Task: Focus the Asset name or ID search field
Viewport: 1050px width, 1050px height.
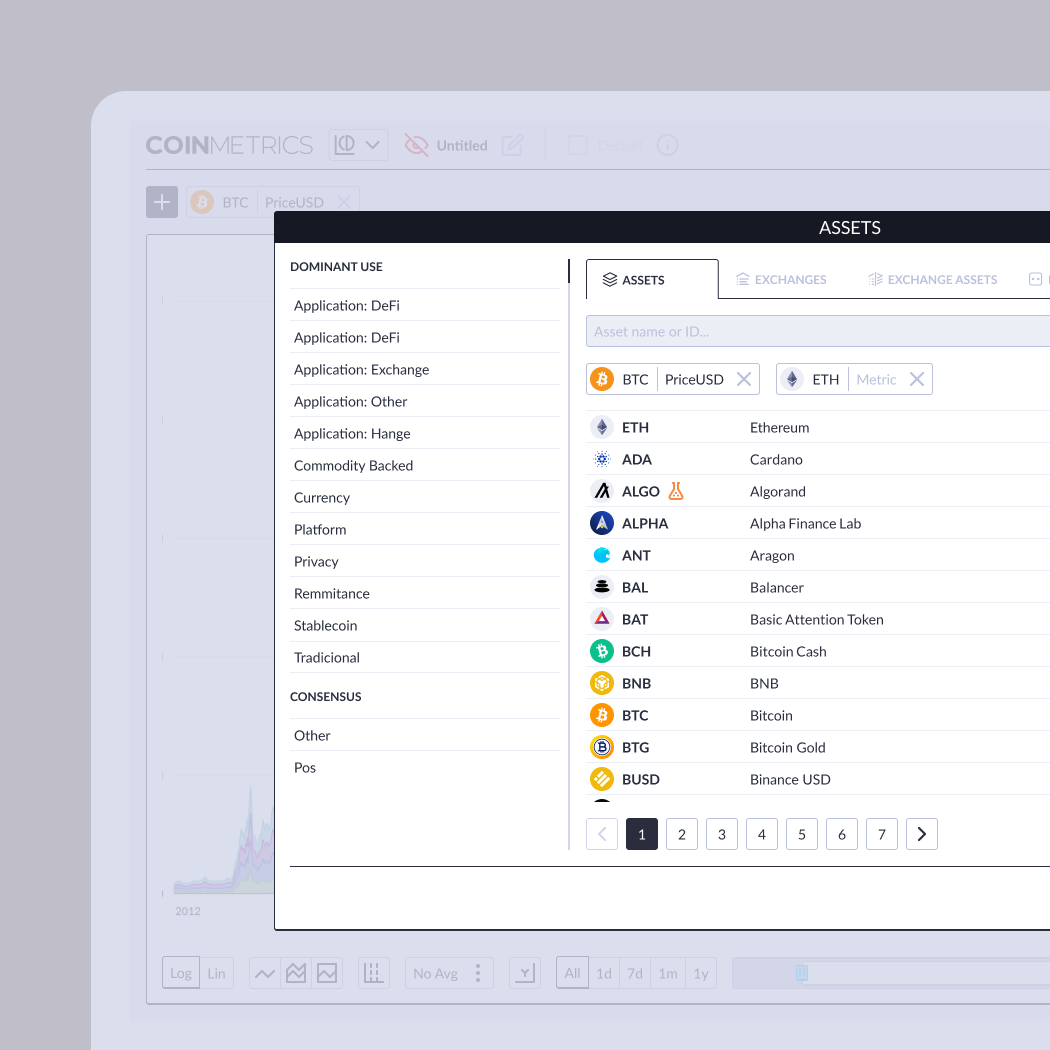Action: point(818,331)
